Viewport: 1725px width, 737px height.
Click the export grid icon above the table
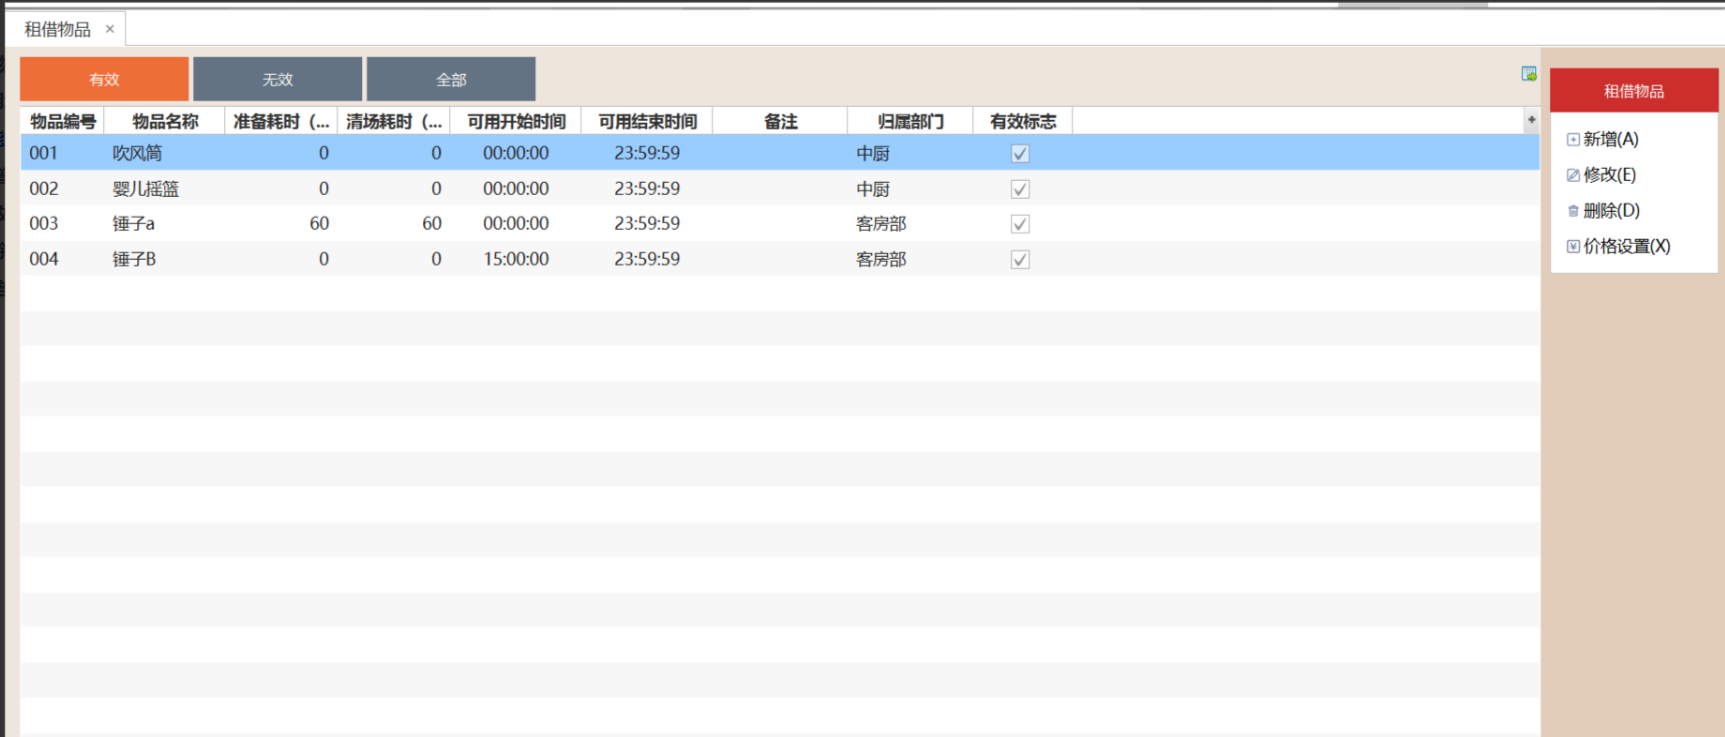[x=1528, y=74]
